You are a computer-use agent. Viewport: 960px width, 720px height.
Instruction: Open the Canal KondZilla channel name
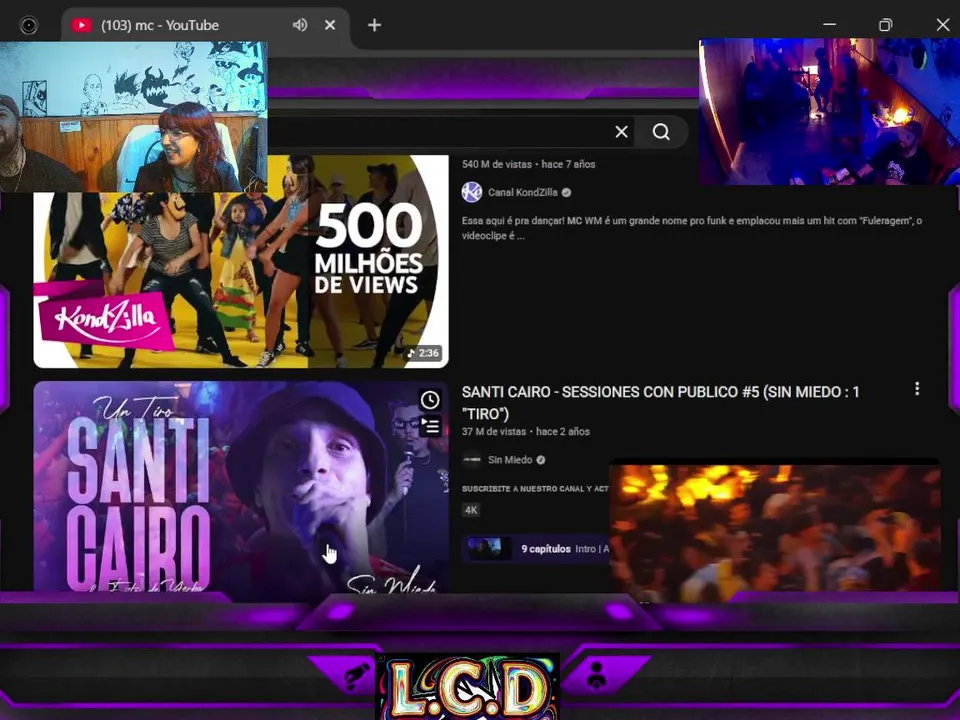(x=522, y=192)
